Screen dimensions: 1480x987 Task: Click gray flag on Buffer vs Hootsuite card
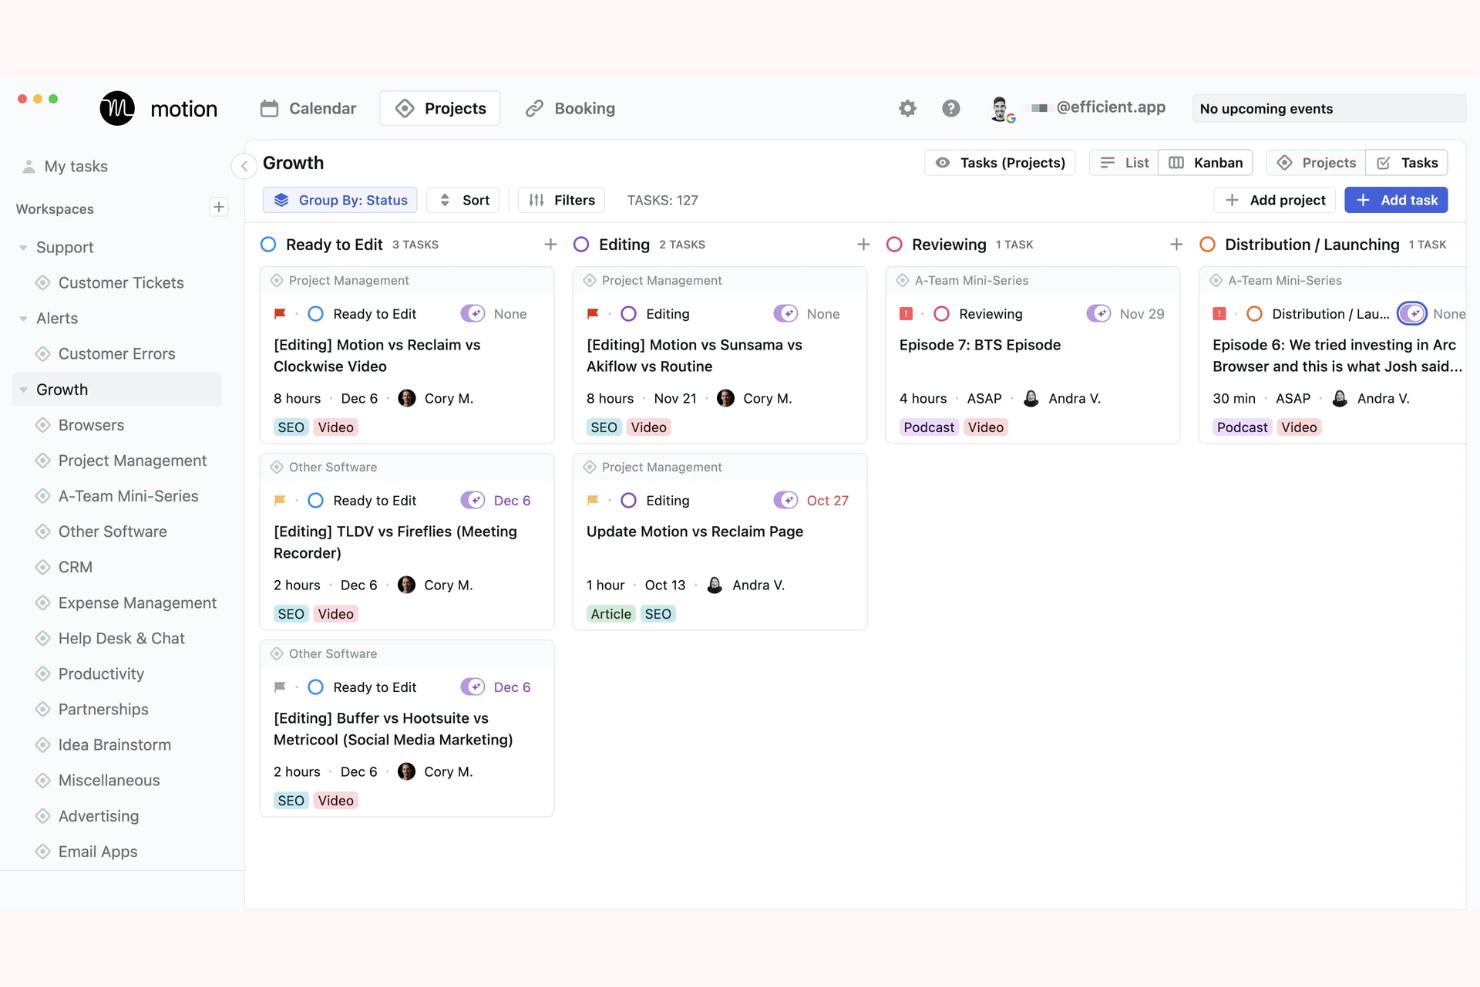pos(280,687)
